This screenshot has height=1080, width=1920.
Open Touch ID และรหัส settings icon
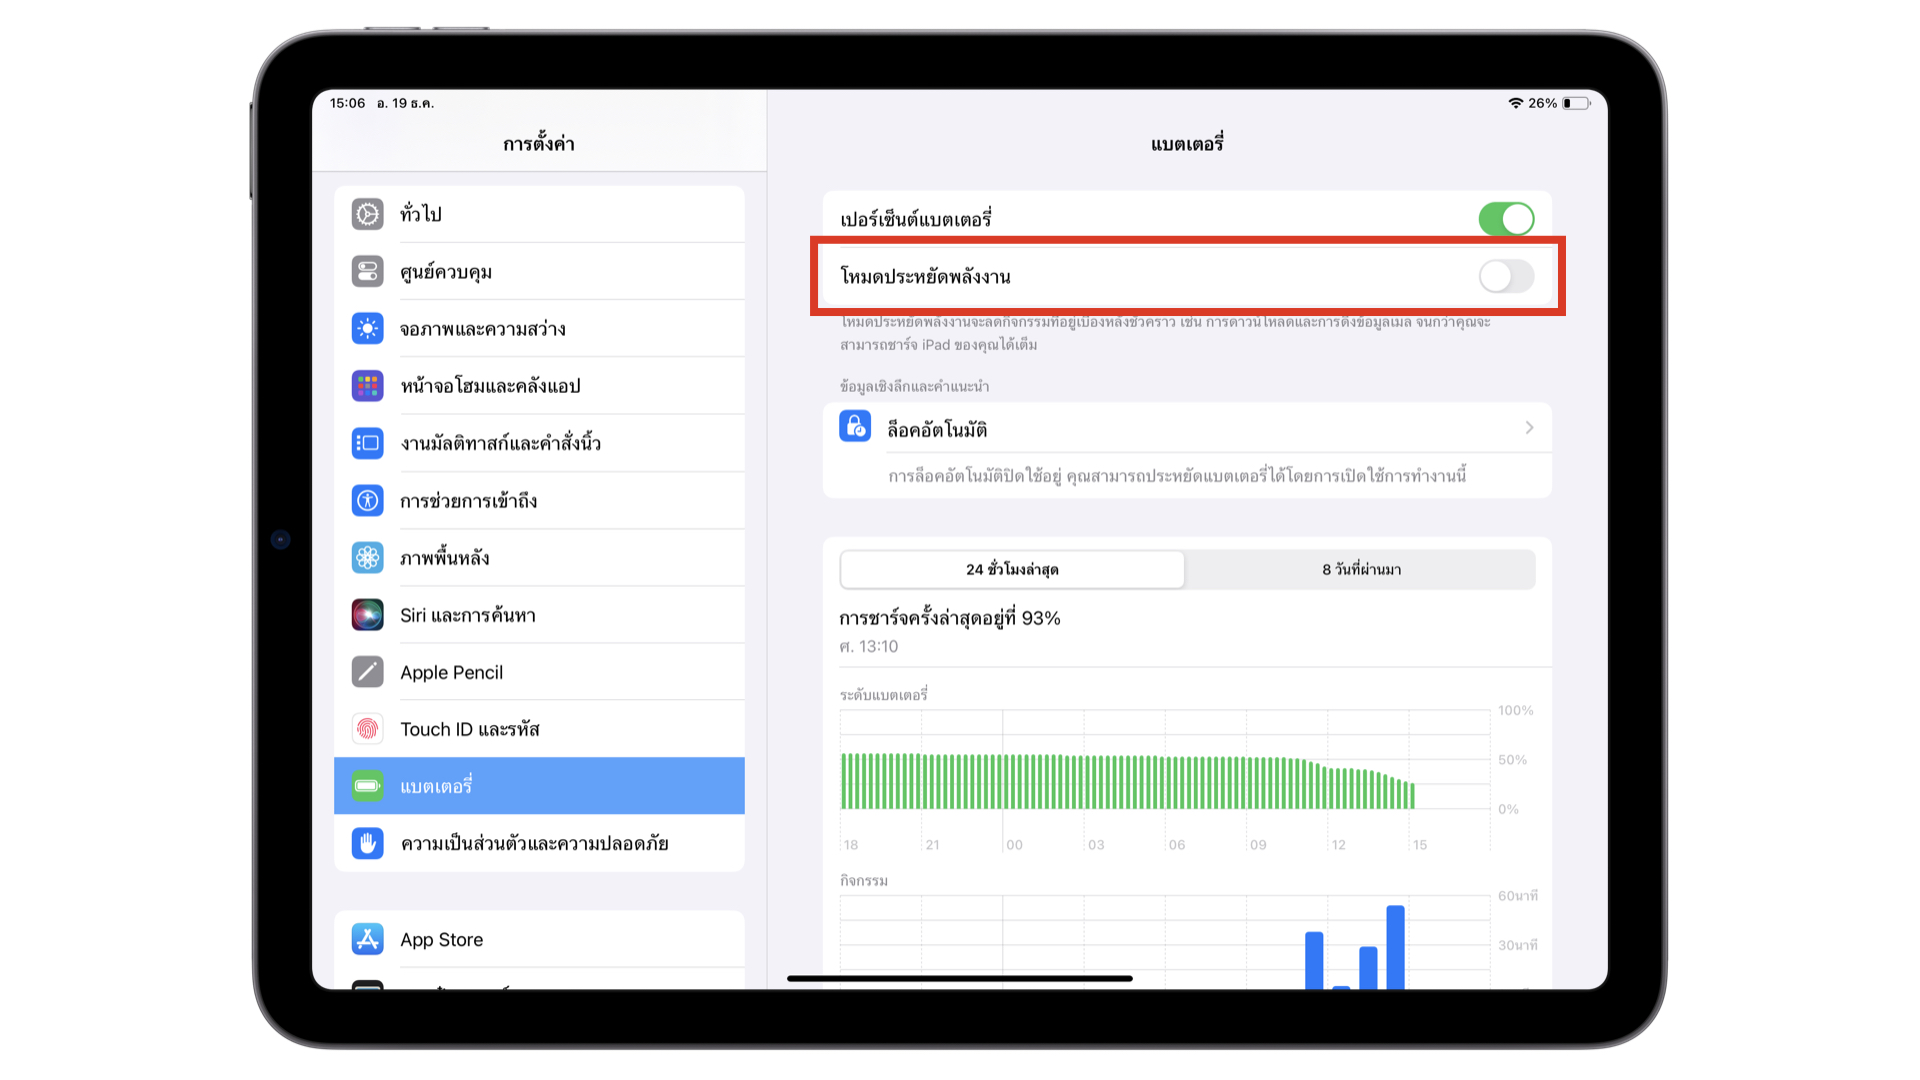(x=368, y=729)
